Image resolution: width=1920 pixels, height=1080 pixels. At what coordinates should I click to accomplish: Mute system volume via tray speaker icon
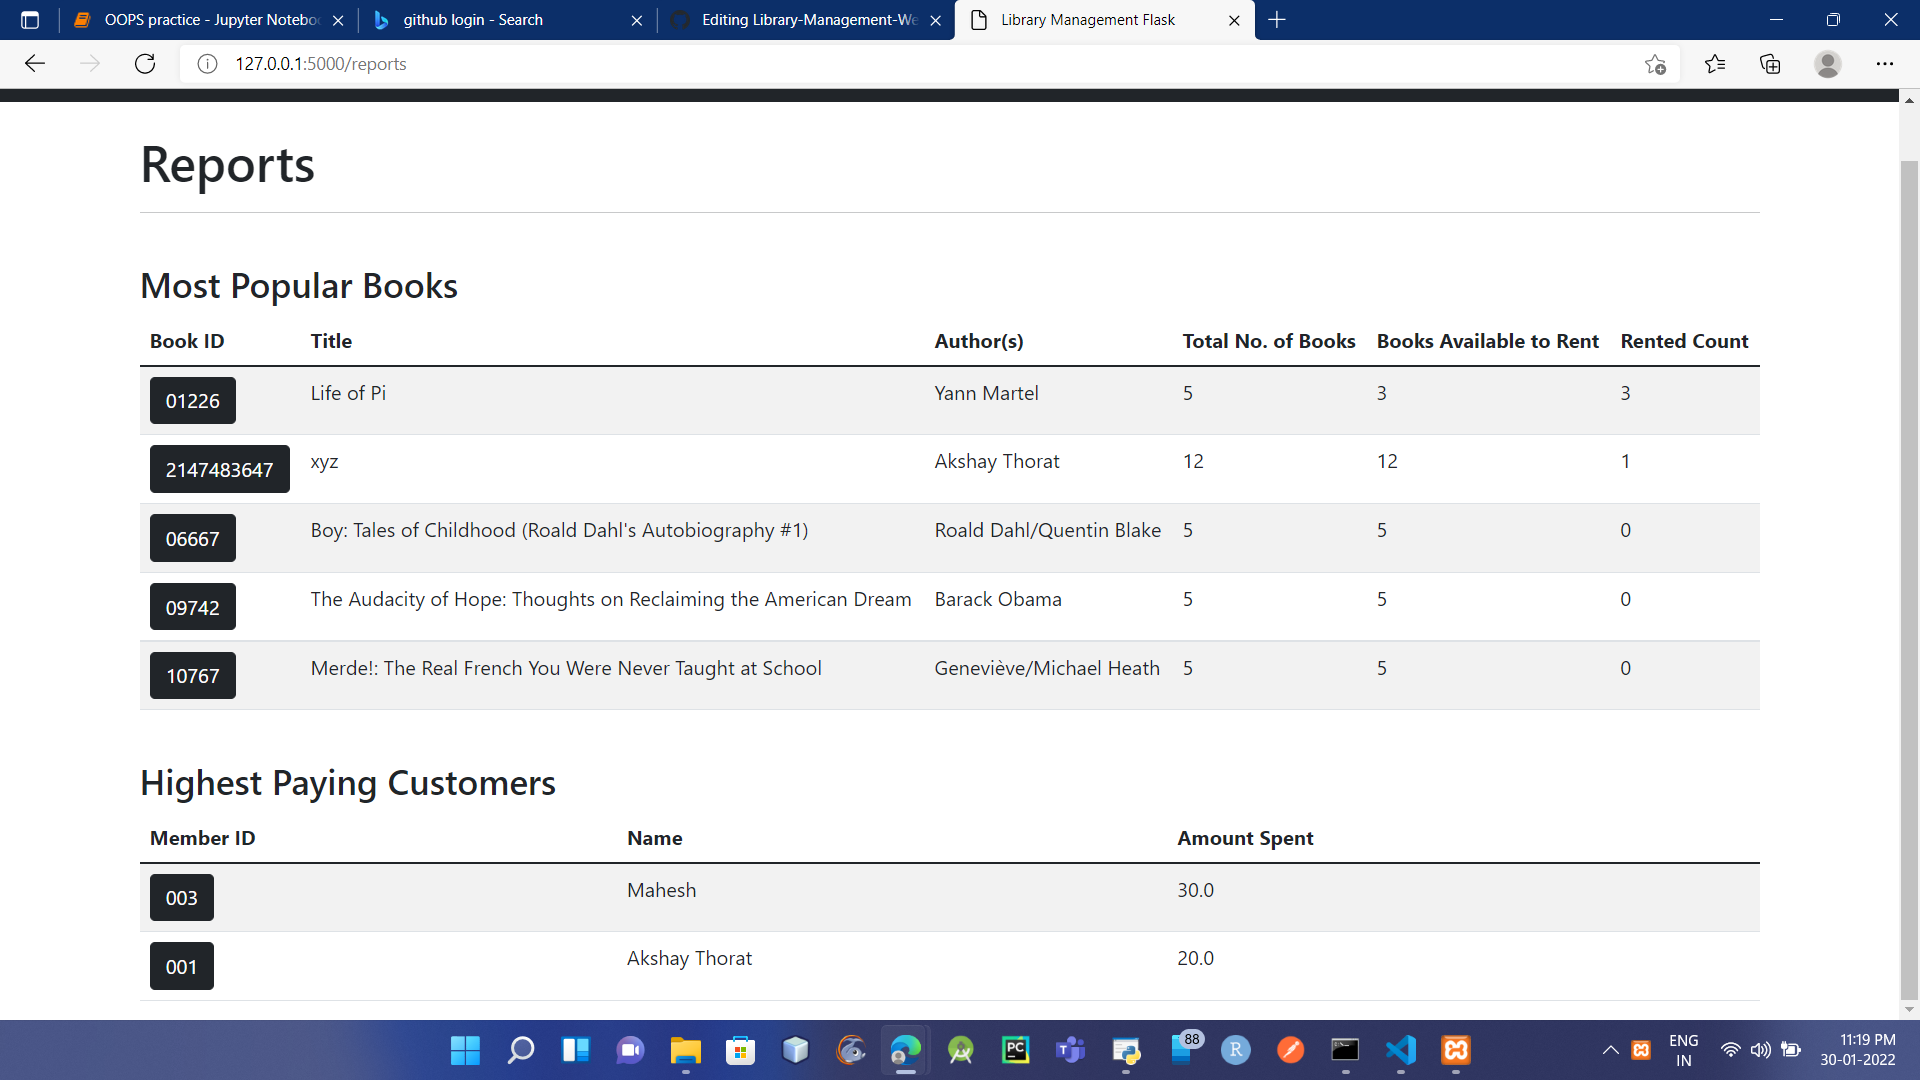pos(1761,1050)
